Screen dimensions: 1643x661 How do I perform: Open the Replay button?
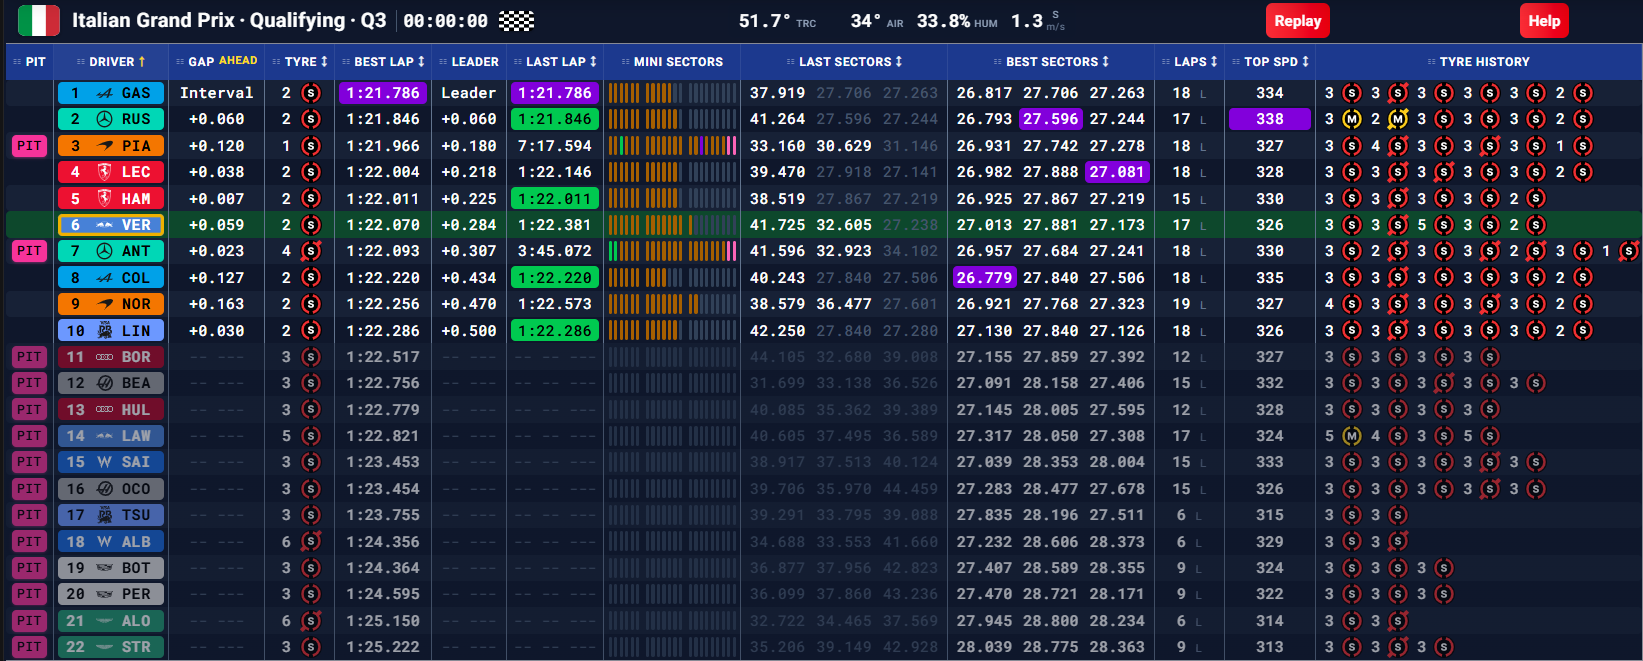pos(1298,21)
